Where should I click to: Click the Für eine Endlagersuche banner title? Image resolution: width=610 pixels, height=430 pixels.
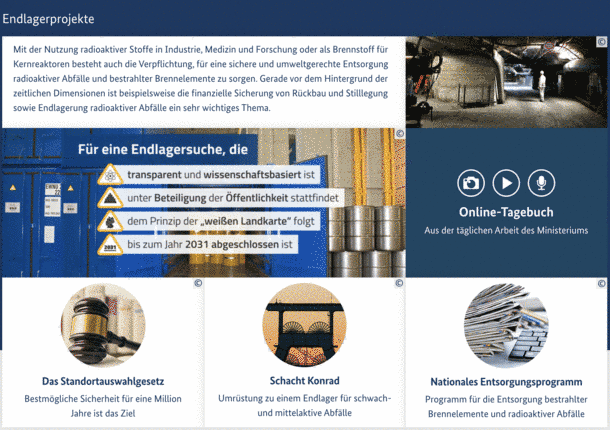click(x=163, y=149)
